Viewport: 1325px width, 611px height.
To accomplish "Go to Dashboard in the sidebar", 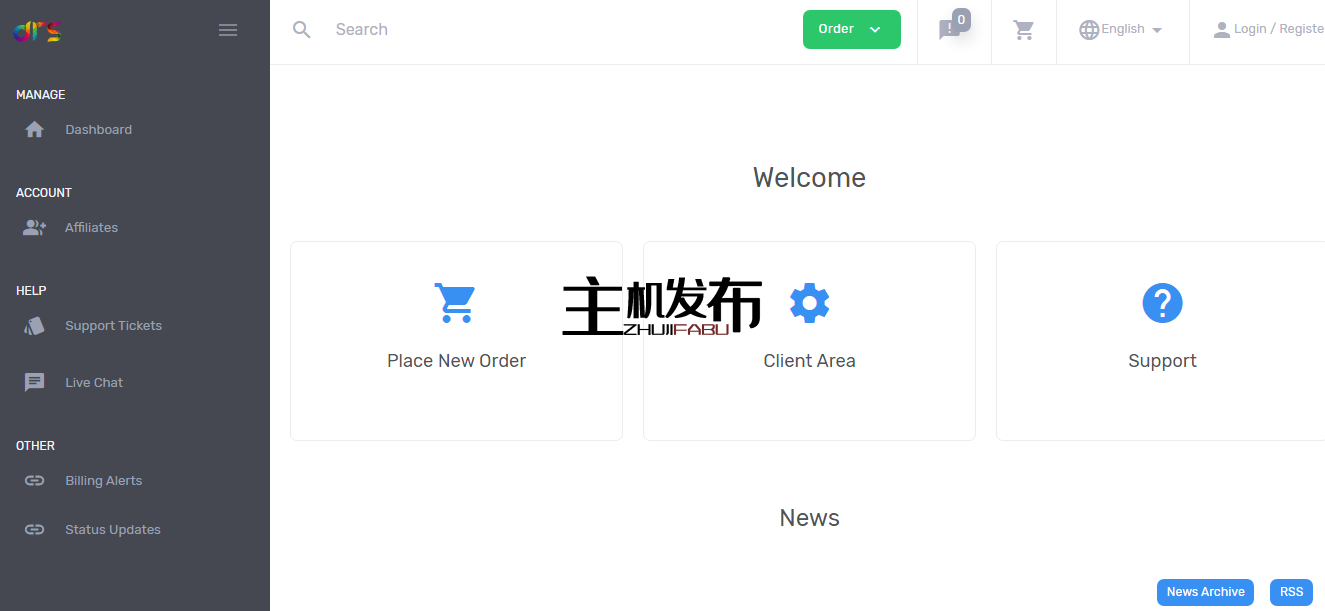I will point(98,129).
